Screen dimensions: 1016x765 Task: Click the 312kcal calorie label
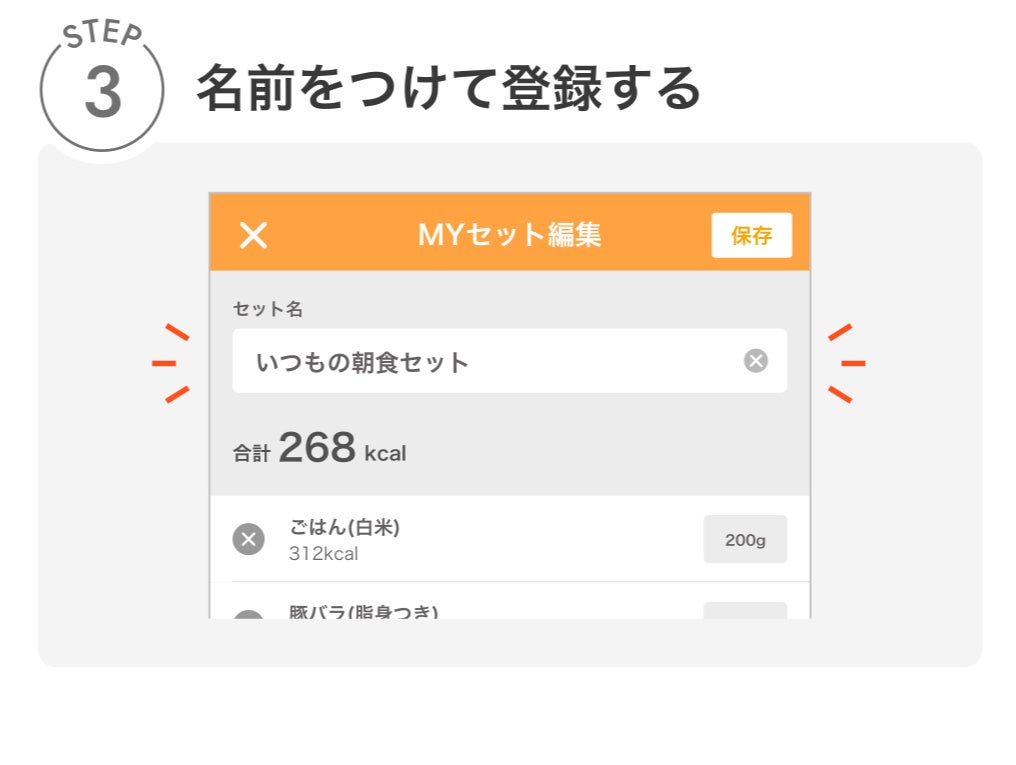point(323,554)
